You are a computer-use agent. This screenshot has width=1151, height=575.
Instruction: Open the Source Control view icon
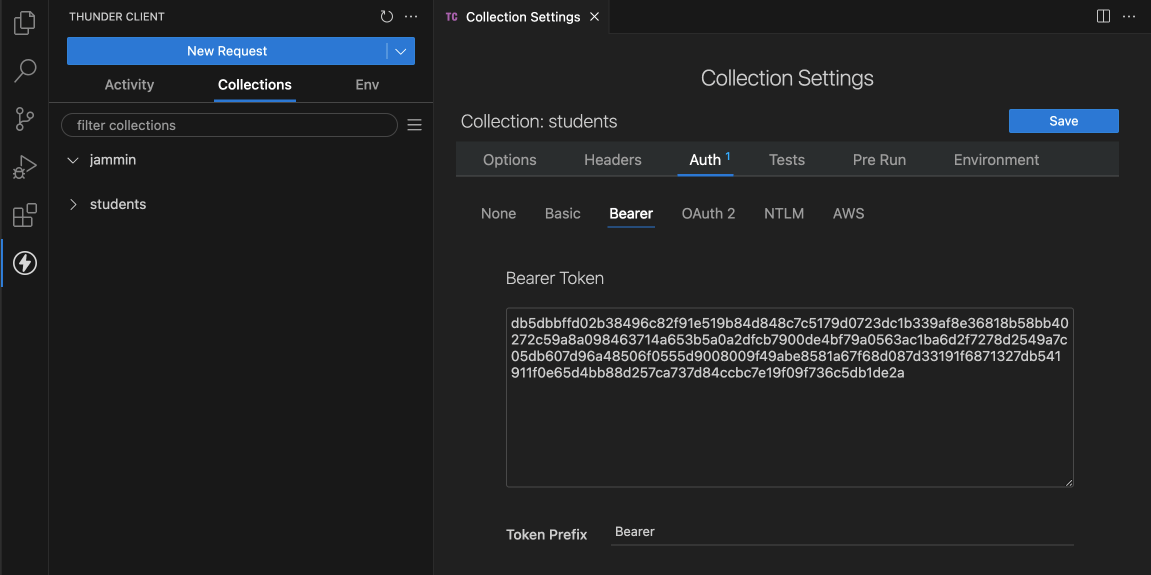coord(25,119)
